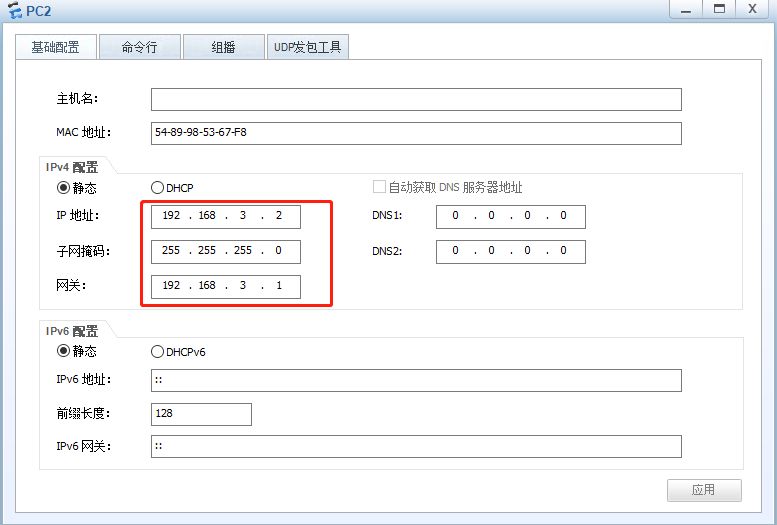Toggle 自动获取 DNS 服务器地址 checkbox
Viewport: 777px width, 525px height.
379,187
